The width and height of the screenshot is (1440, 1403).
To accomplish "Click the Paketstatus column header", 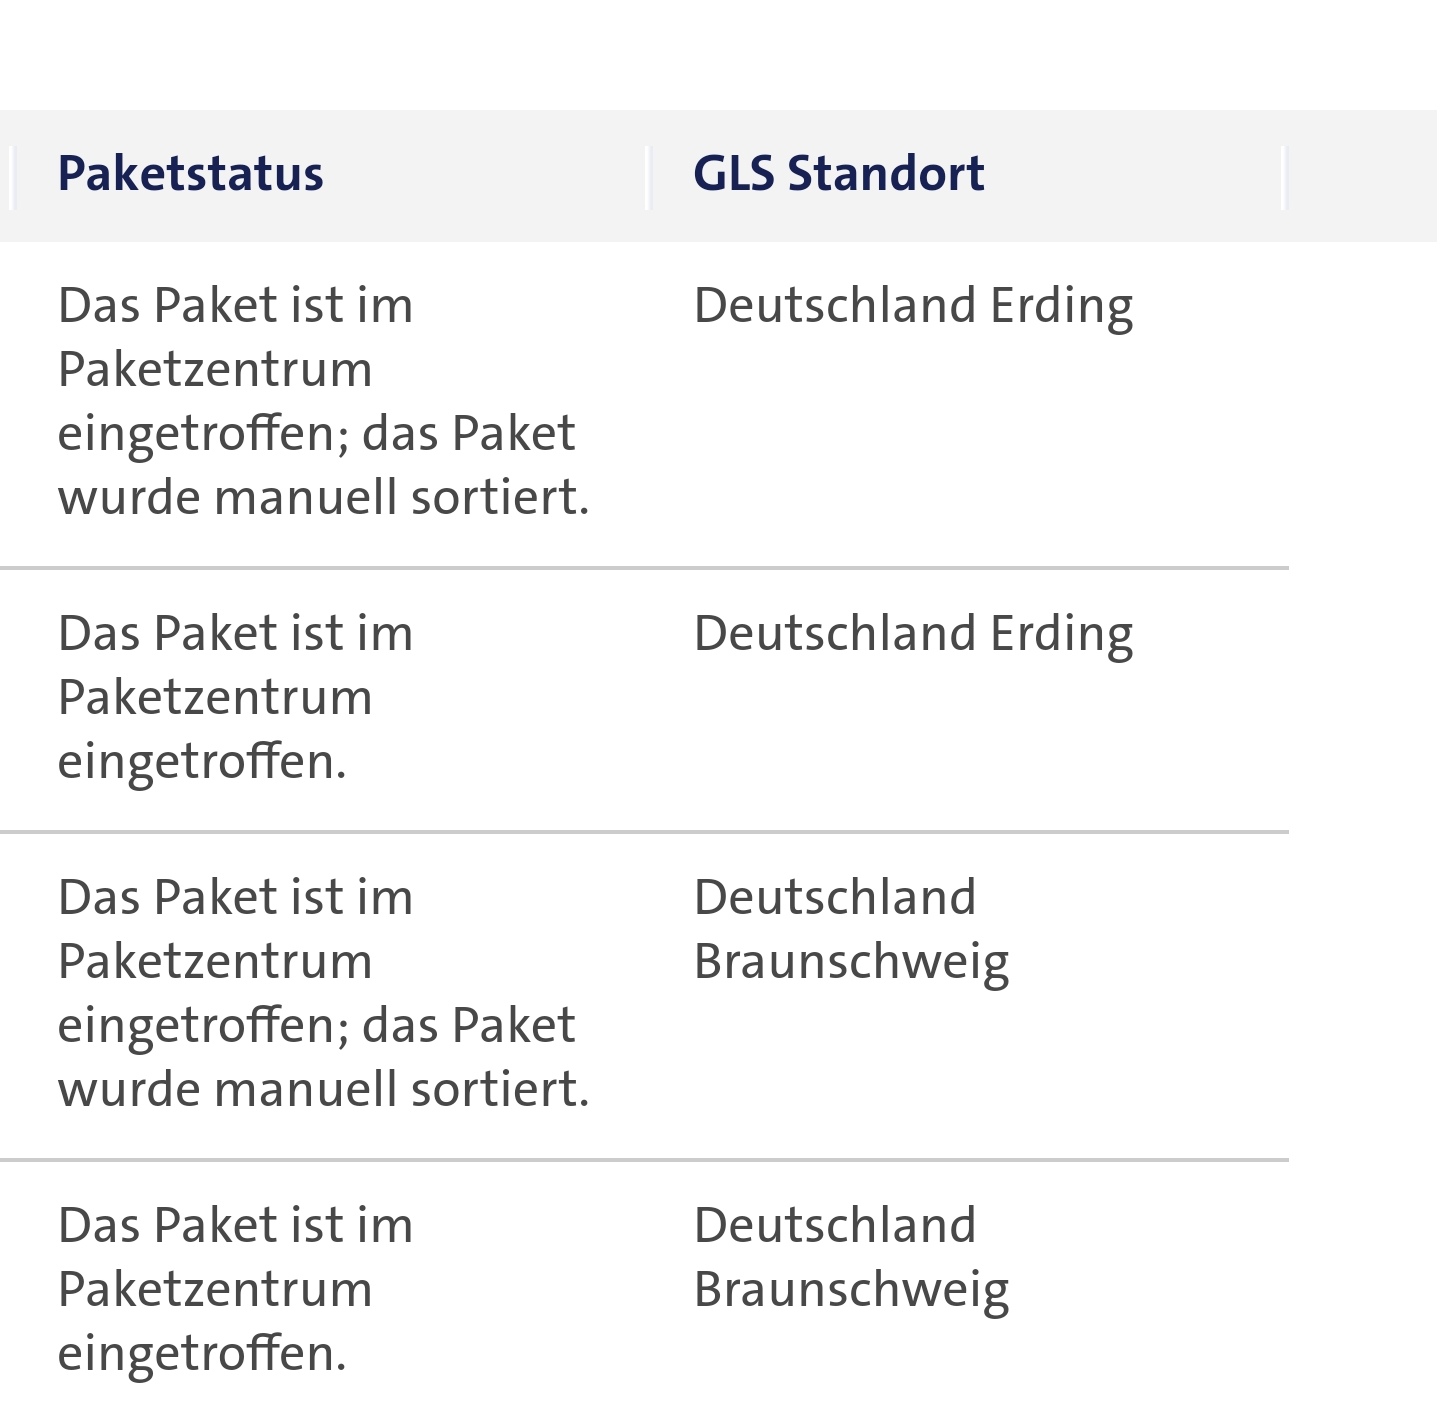I will click(x=191, y=173).
